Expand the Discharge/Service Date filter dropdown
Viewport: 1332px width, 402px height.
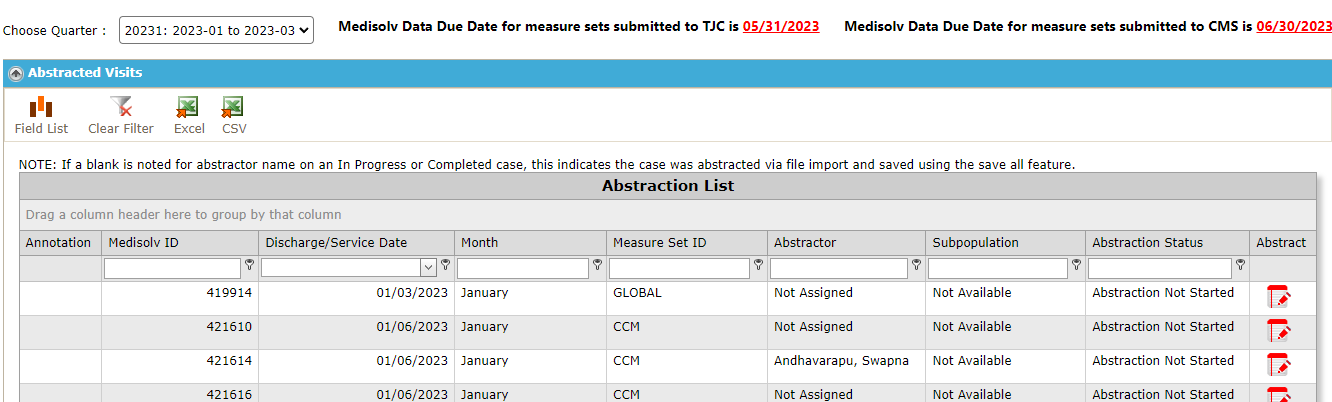[x=428, y=268]
